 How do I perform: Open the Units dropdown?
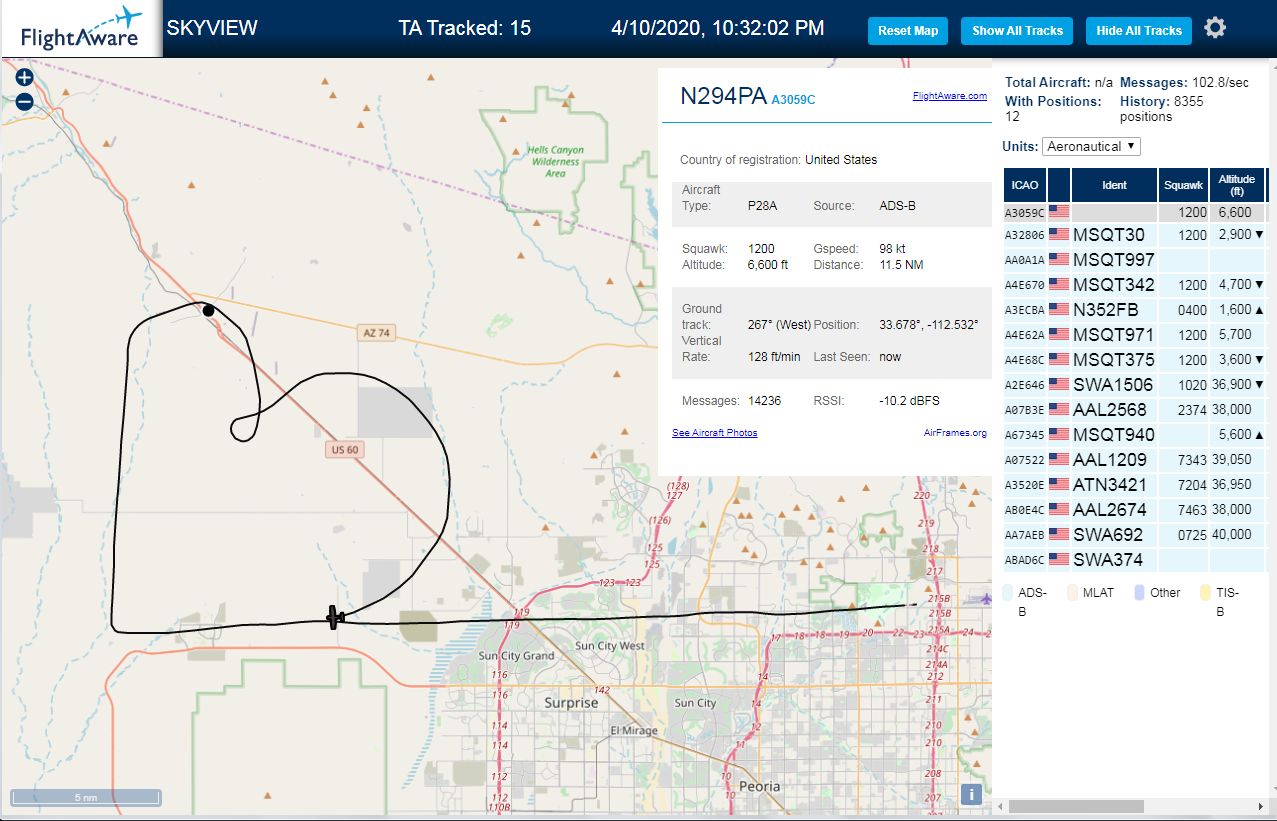point(1091,146)
